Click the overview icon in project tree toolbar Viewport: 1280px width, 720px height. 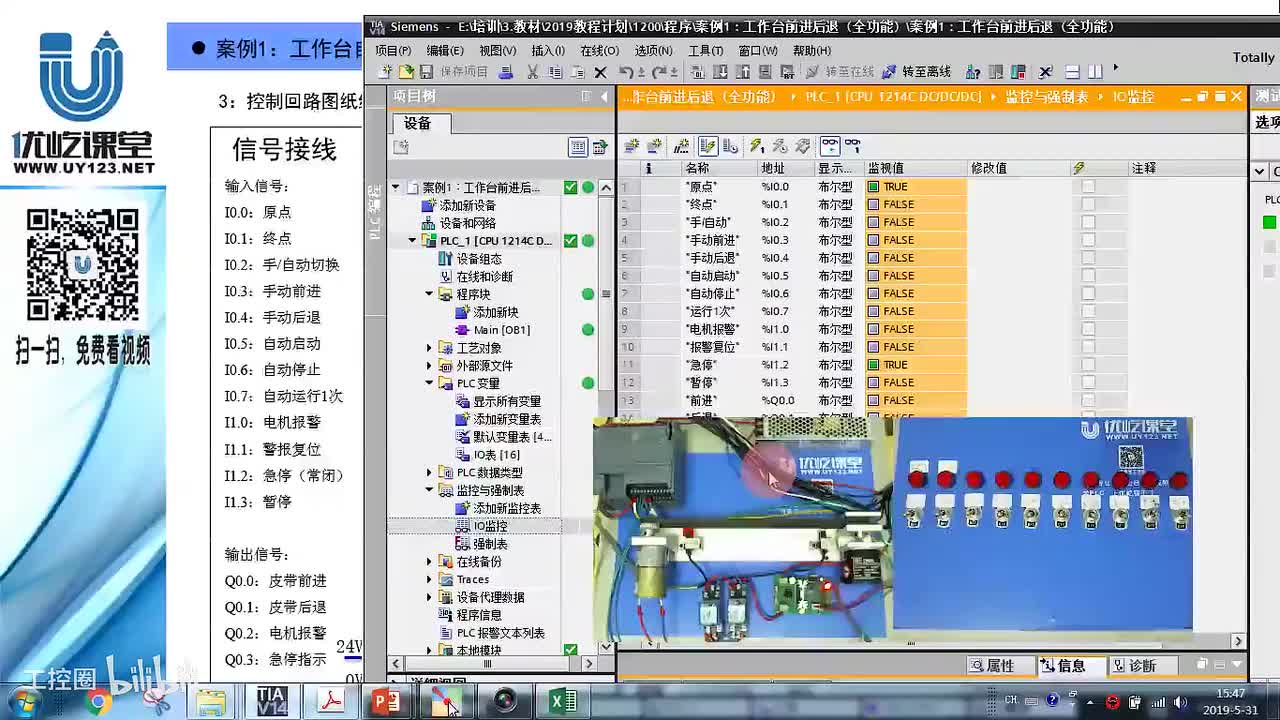pos(600,147)
